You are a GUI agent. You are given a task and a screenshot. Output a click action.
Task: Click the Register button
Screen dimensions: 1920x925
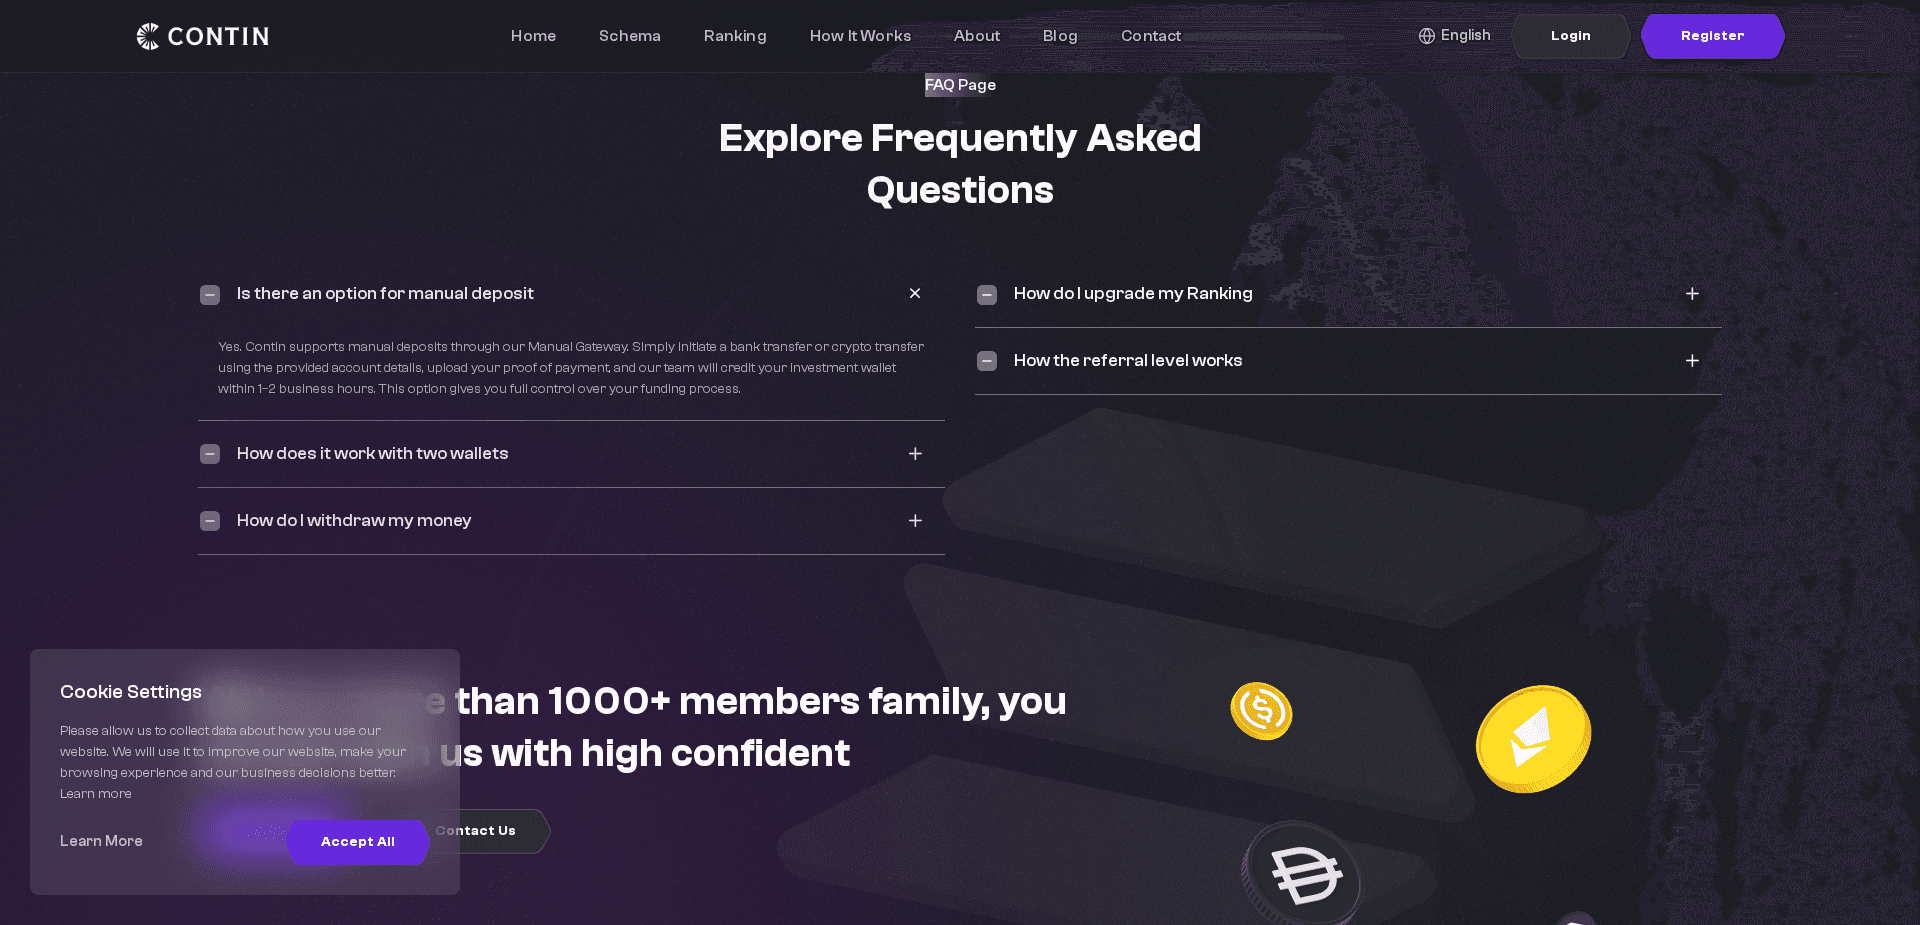[1712, 35]
